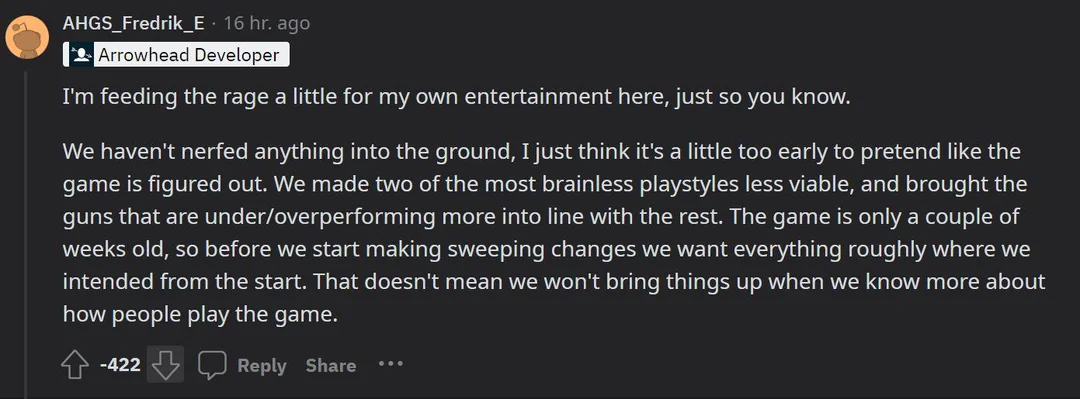Viewport: 1080px width, 399px height.
Task: Click the Reply text button
Action: tap(262, 365)
